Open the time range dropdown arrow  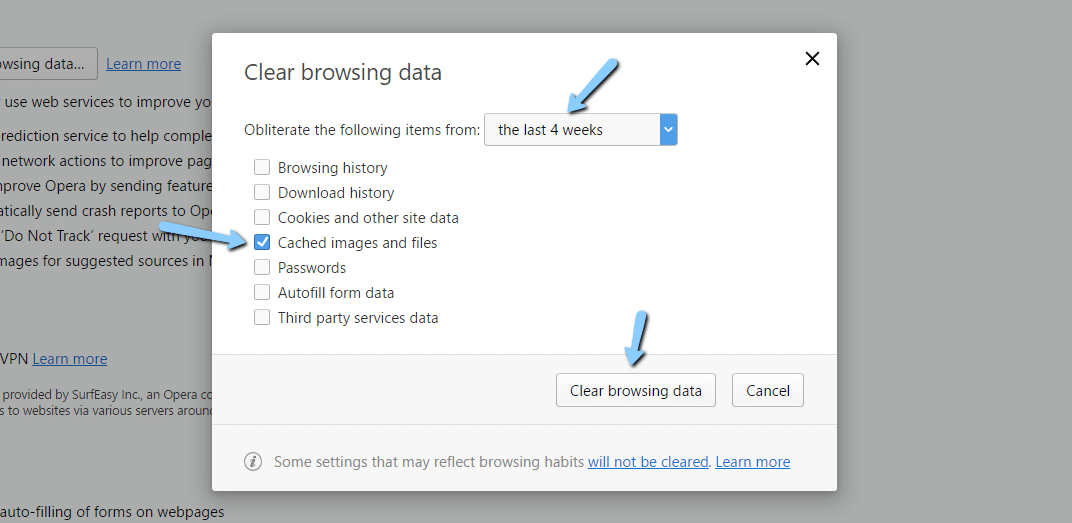tap(669, 130)
